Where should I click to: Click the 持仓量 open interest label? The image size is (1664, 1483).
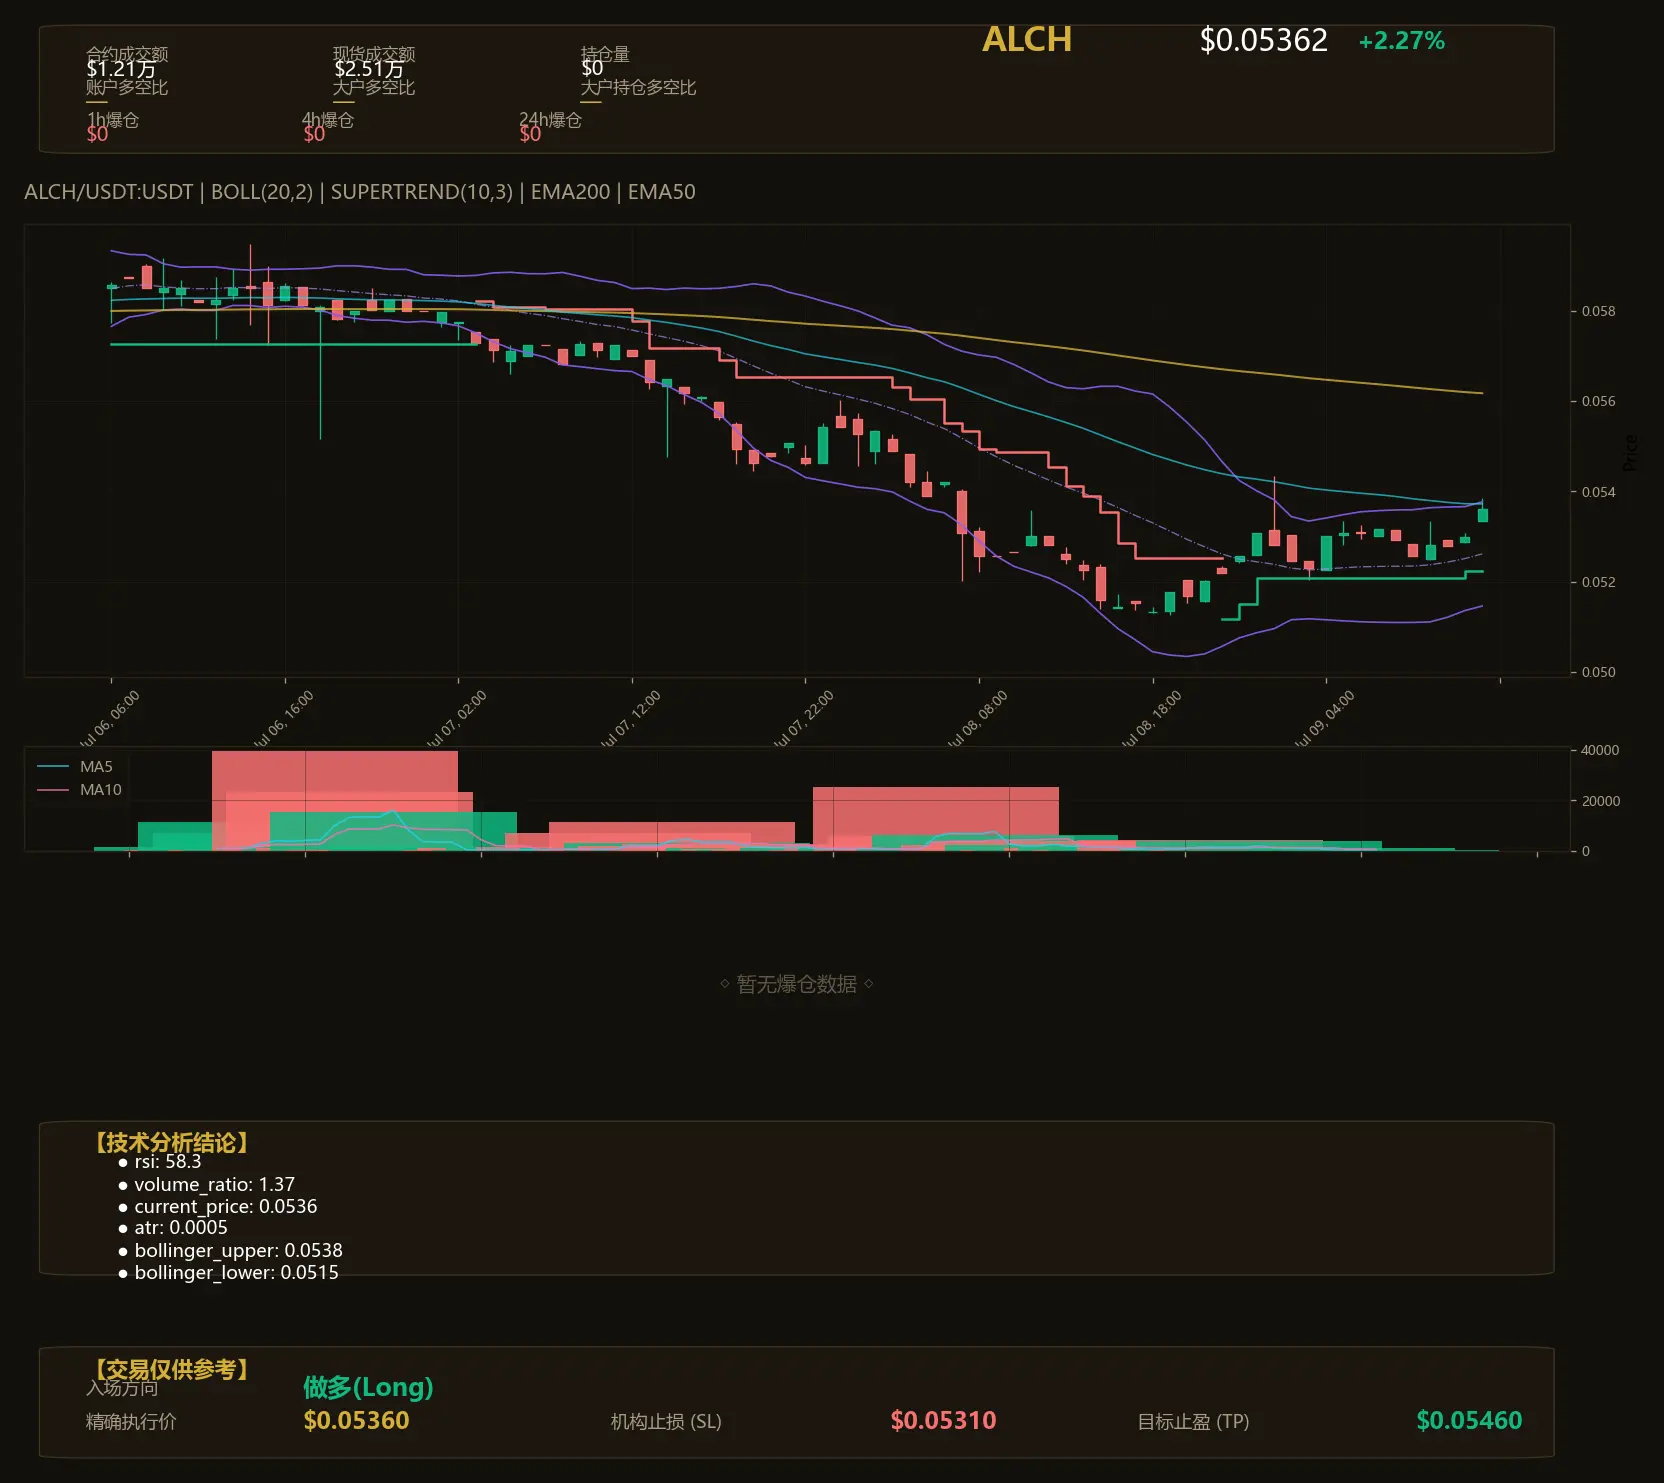pos(605,54)
